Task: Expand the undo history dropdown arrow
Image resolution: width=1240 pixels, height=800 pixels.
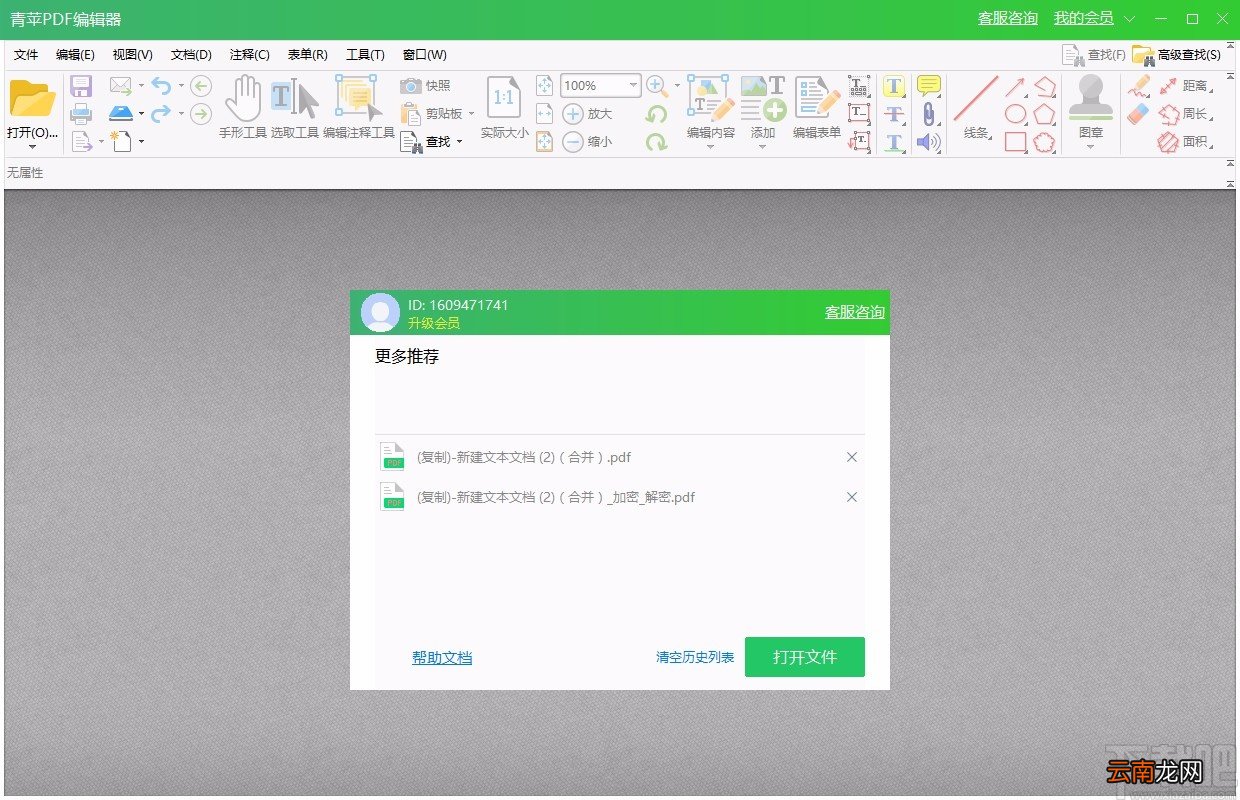Action: 181,86
